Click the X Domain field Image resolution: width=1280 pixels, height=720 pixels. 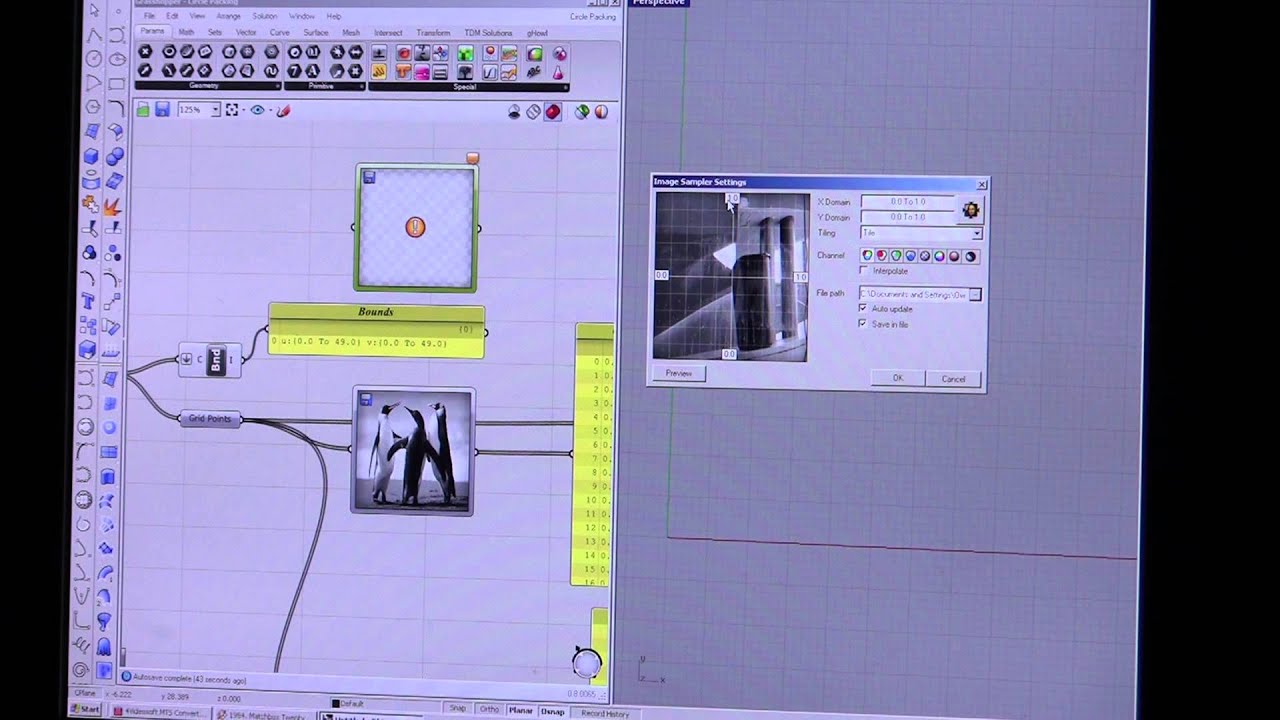click(x=908, y=202)
